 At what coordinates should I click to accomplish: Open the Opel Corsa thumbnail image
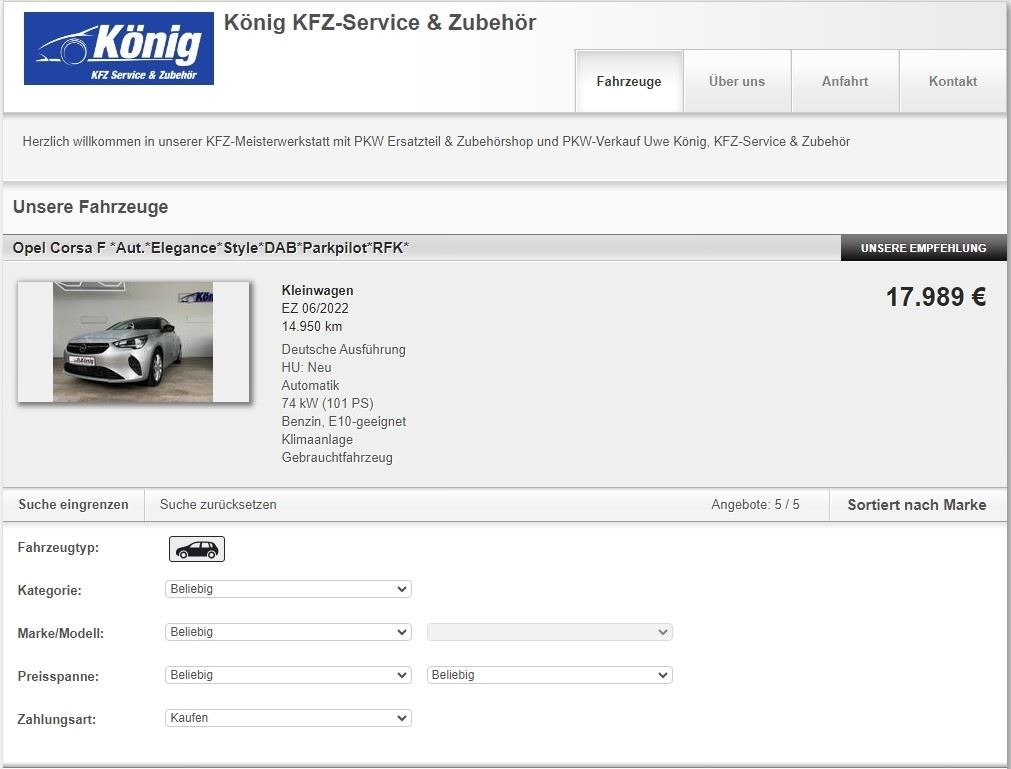(133, 342)
